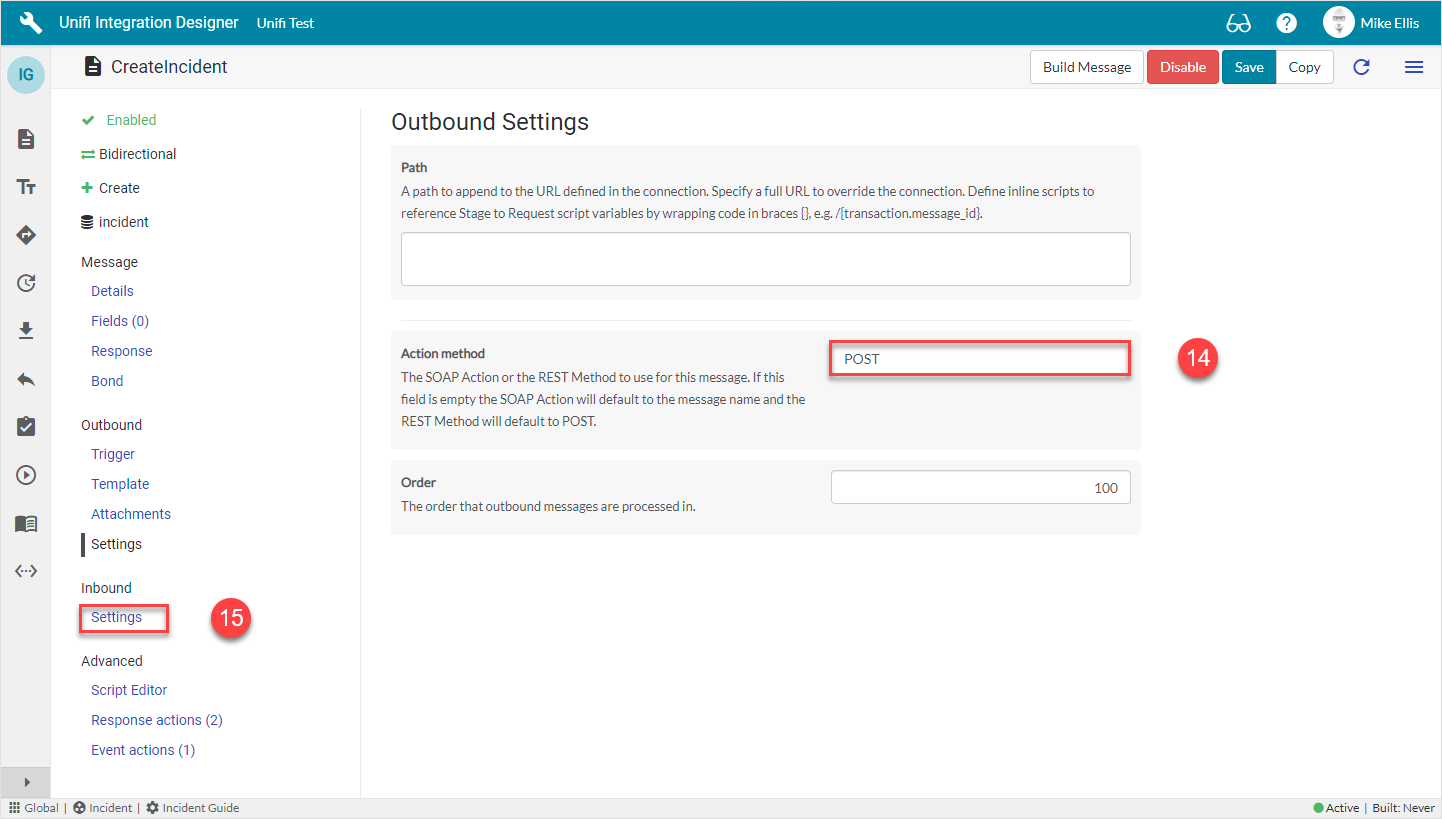Viewport: 1442px width, 819px height.
Task: Go to the Script Editor section
Action: coord(129,690)
